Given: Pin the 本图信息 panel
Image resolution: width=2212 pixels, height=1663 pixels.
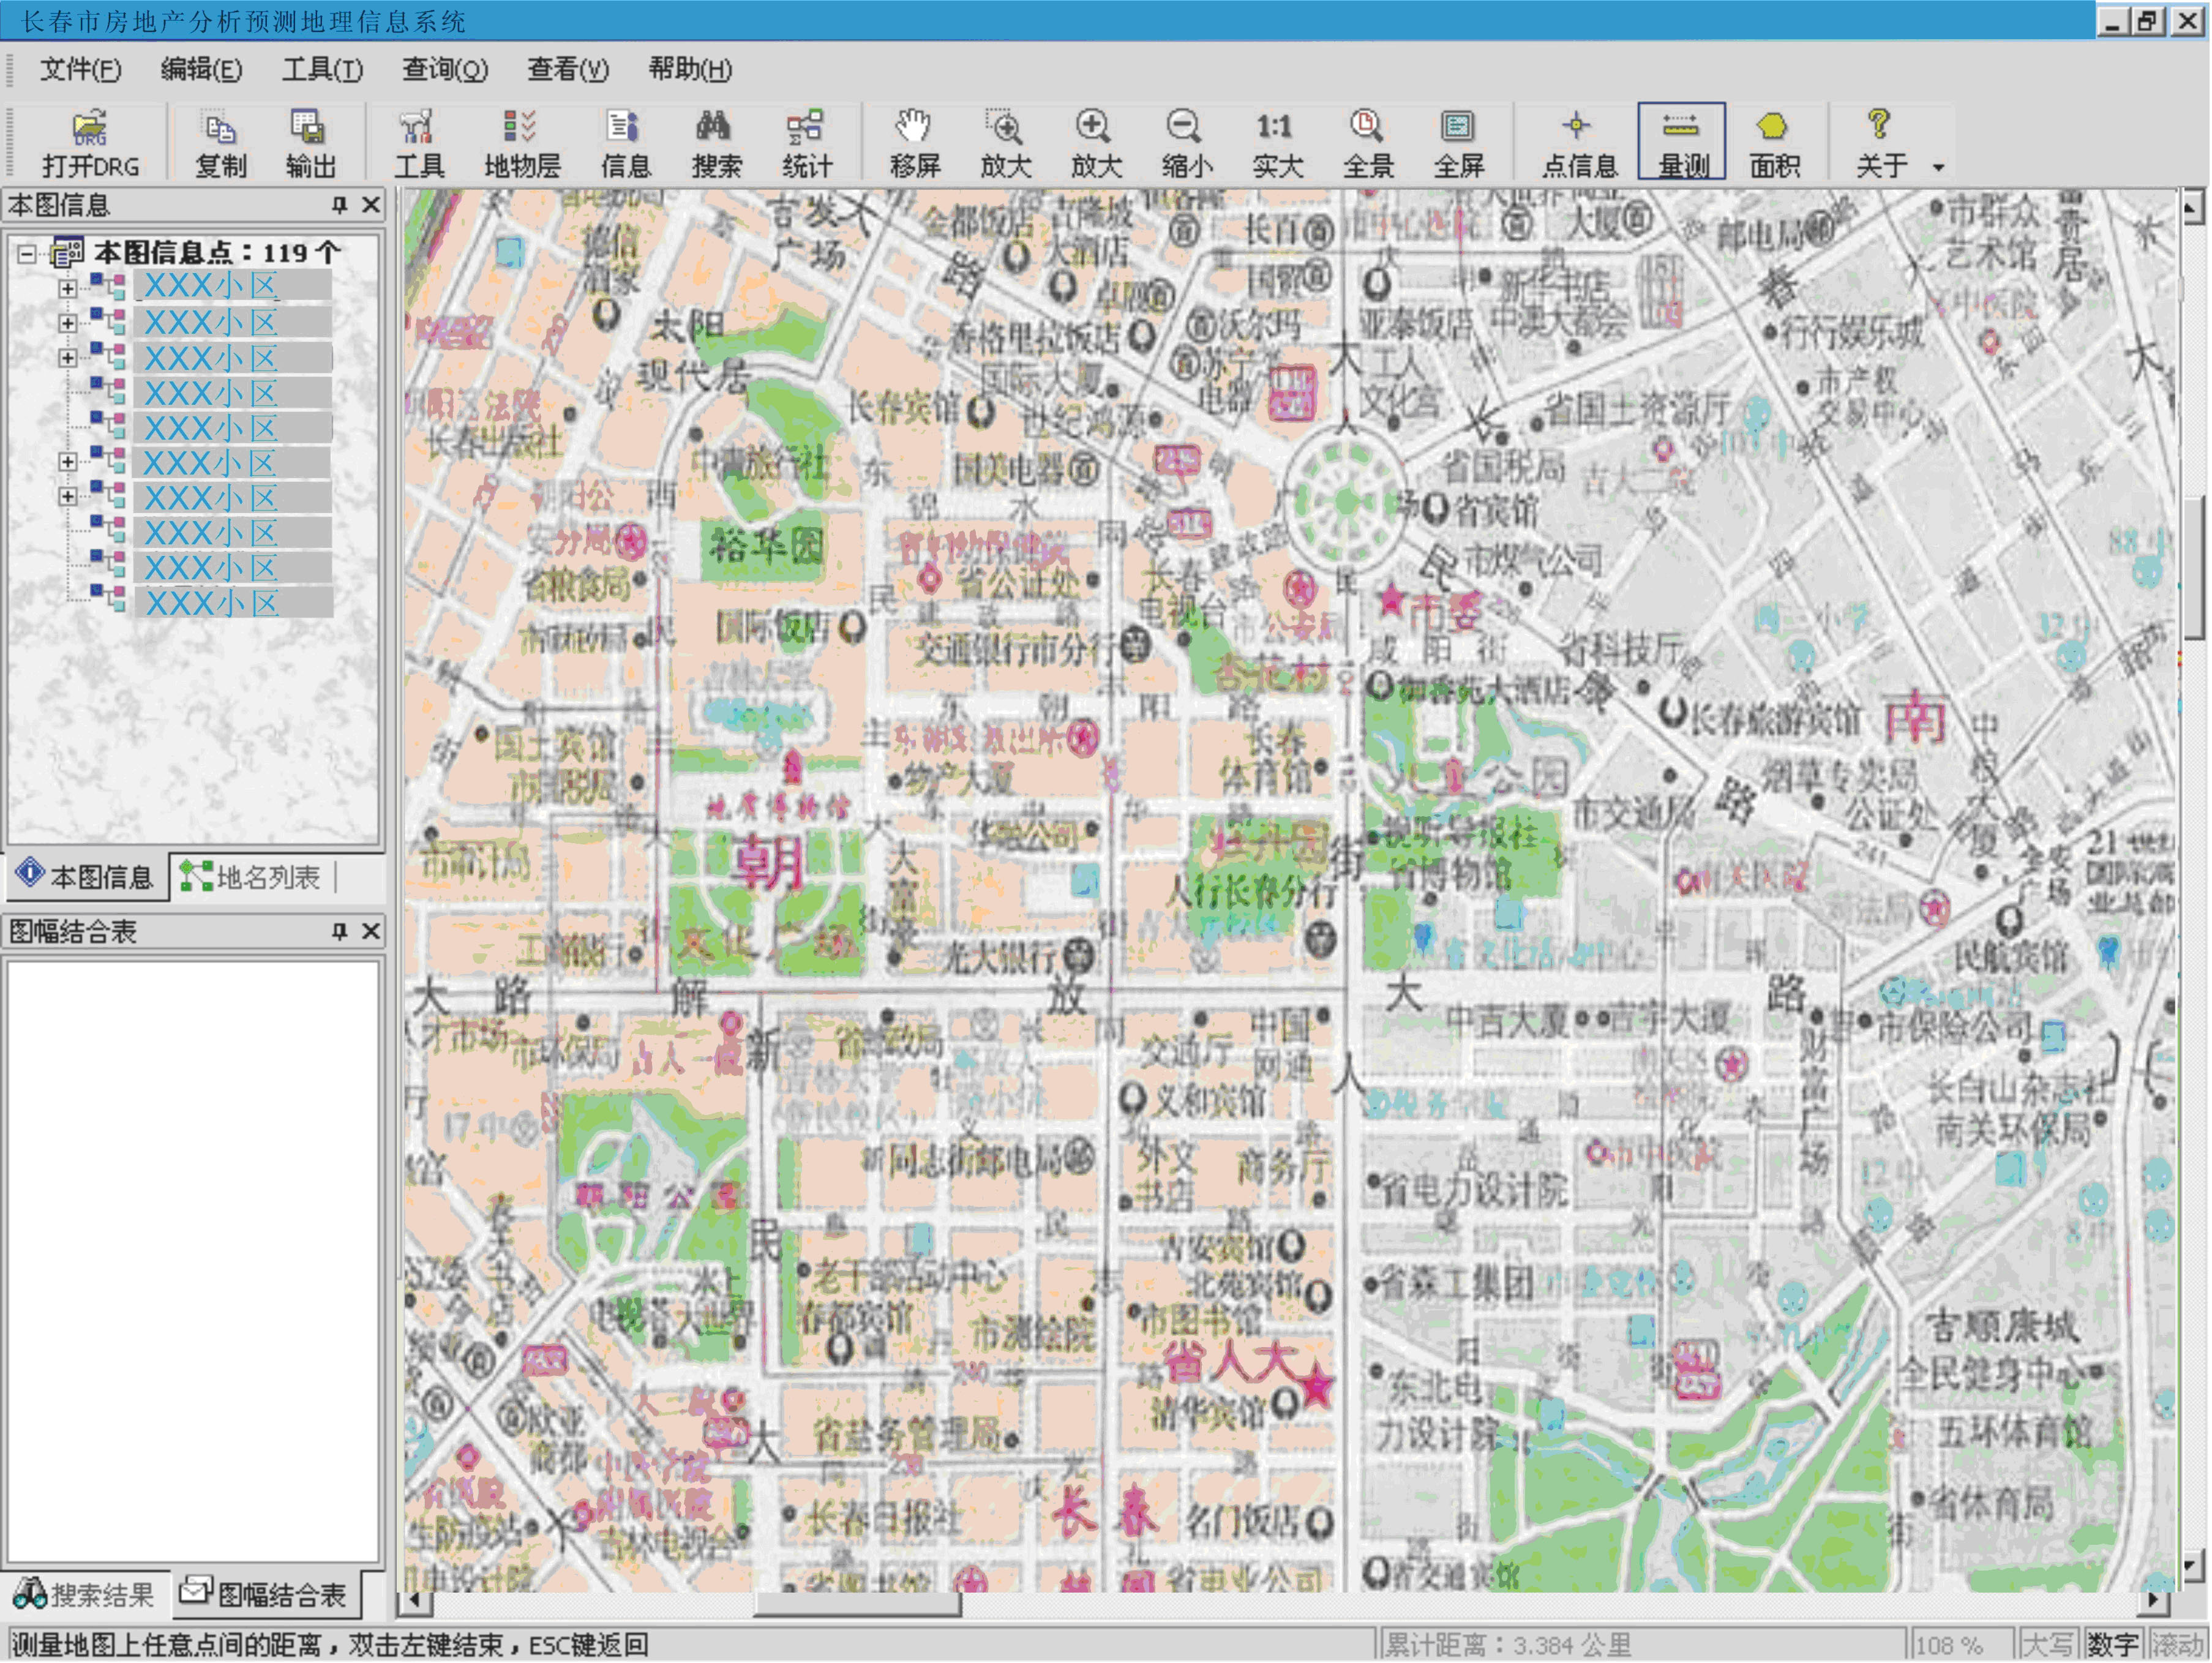Looking at the screenshot, I should coord(340,205).
